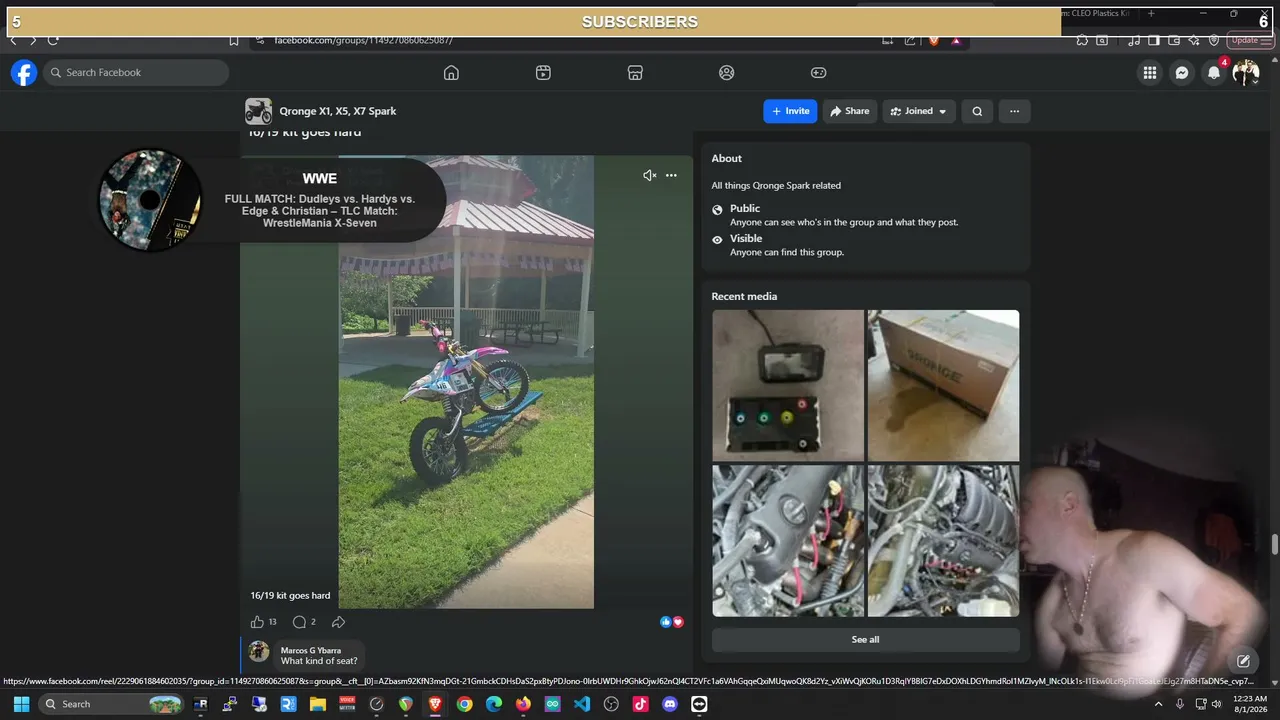Click the page vertical scrollbar thumb

1274,544
